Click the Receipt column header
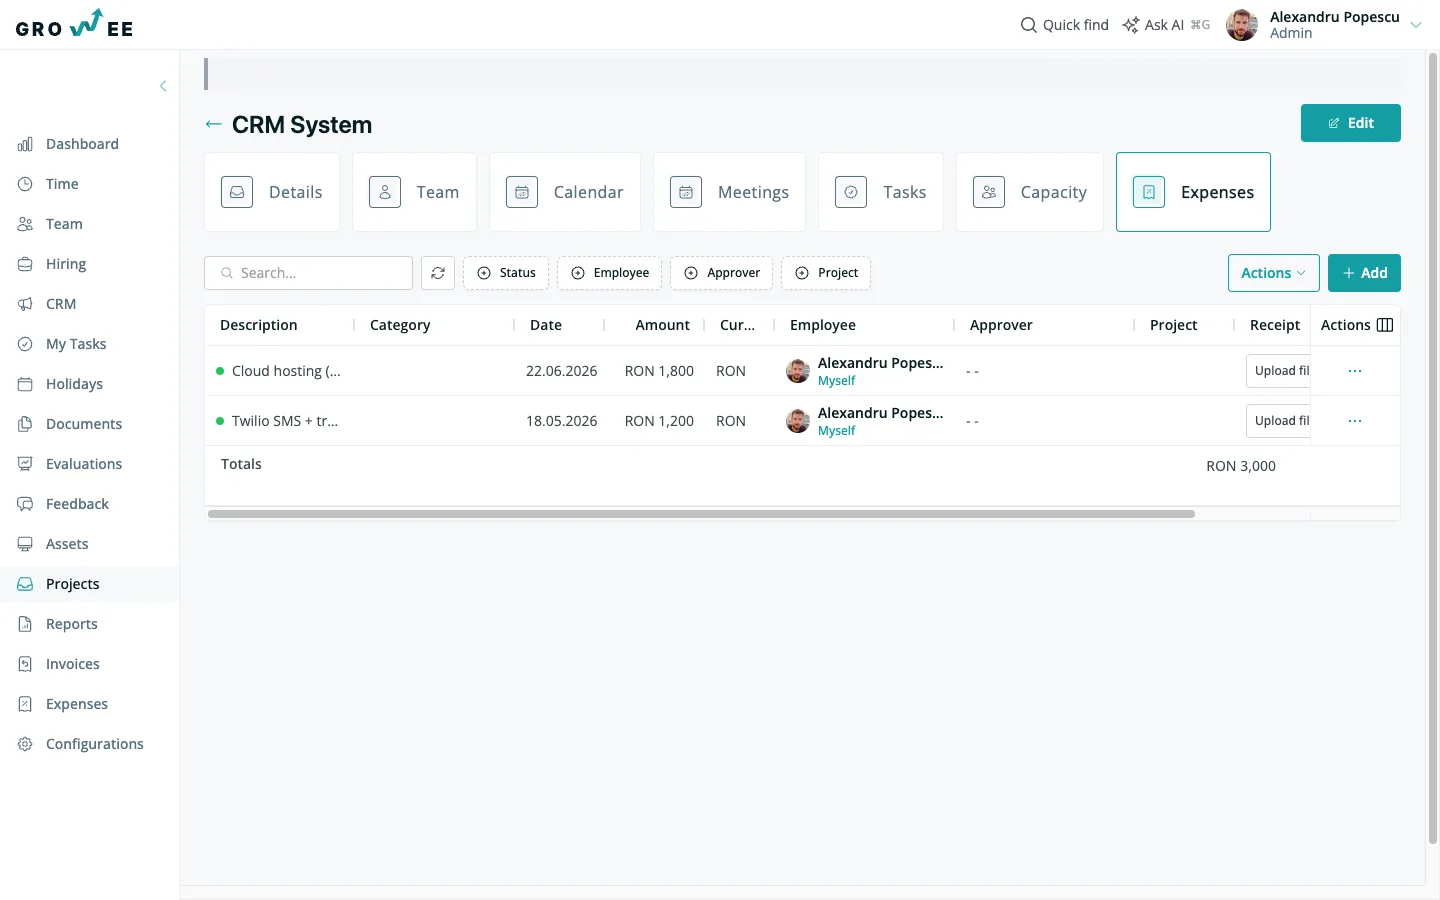The height and width of the screenshot is (900, 1440). pyautogui.click(x=1275, y=325)
